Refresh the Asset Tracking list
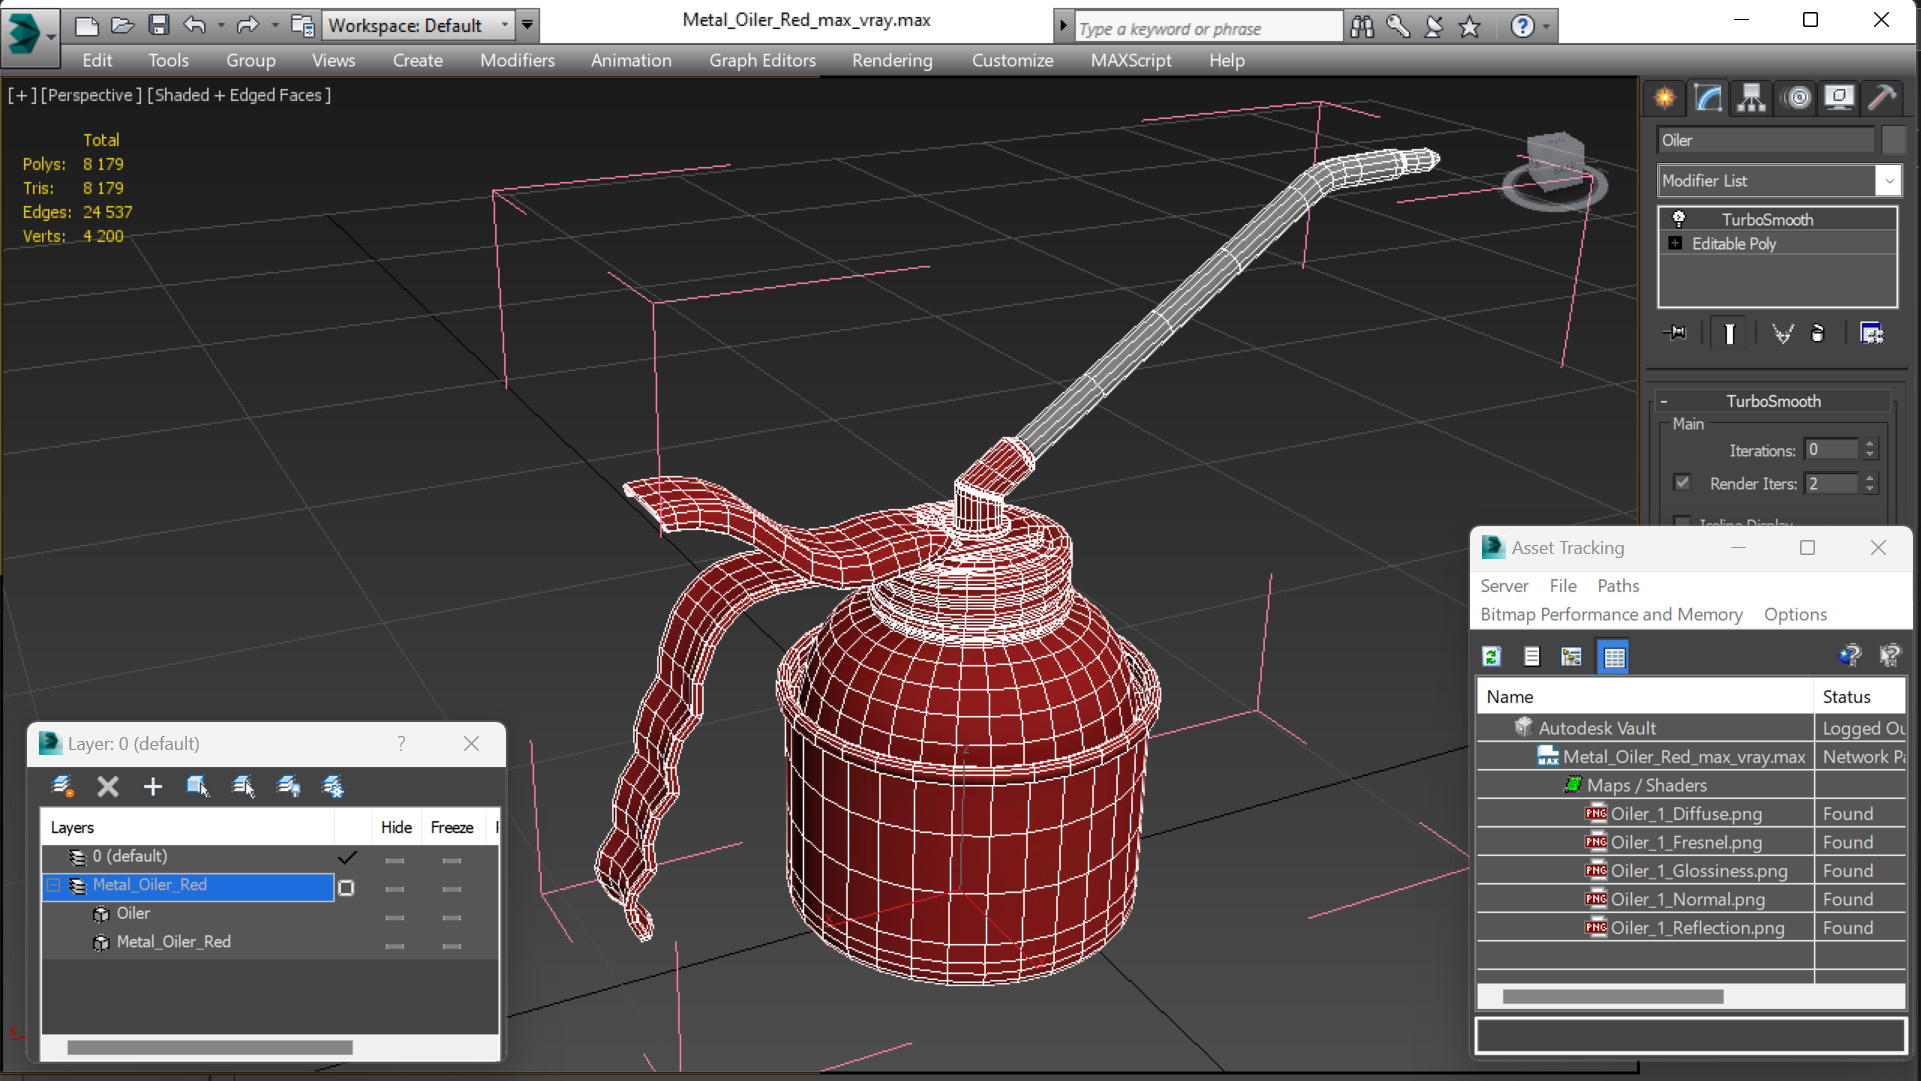 pyautogui.click(x=1491, y=656)
